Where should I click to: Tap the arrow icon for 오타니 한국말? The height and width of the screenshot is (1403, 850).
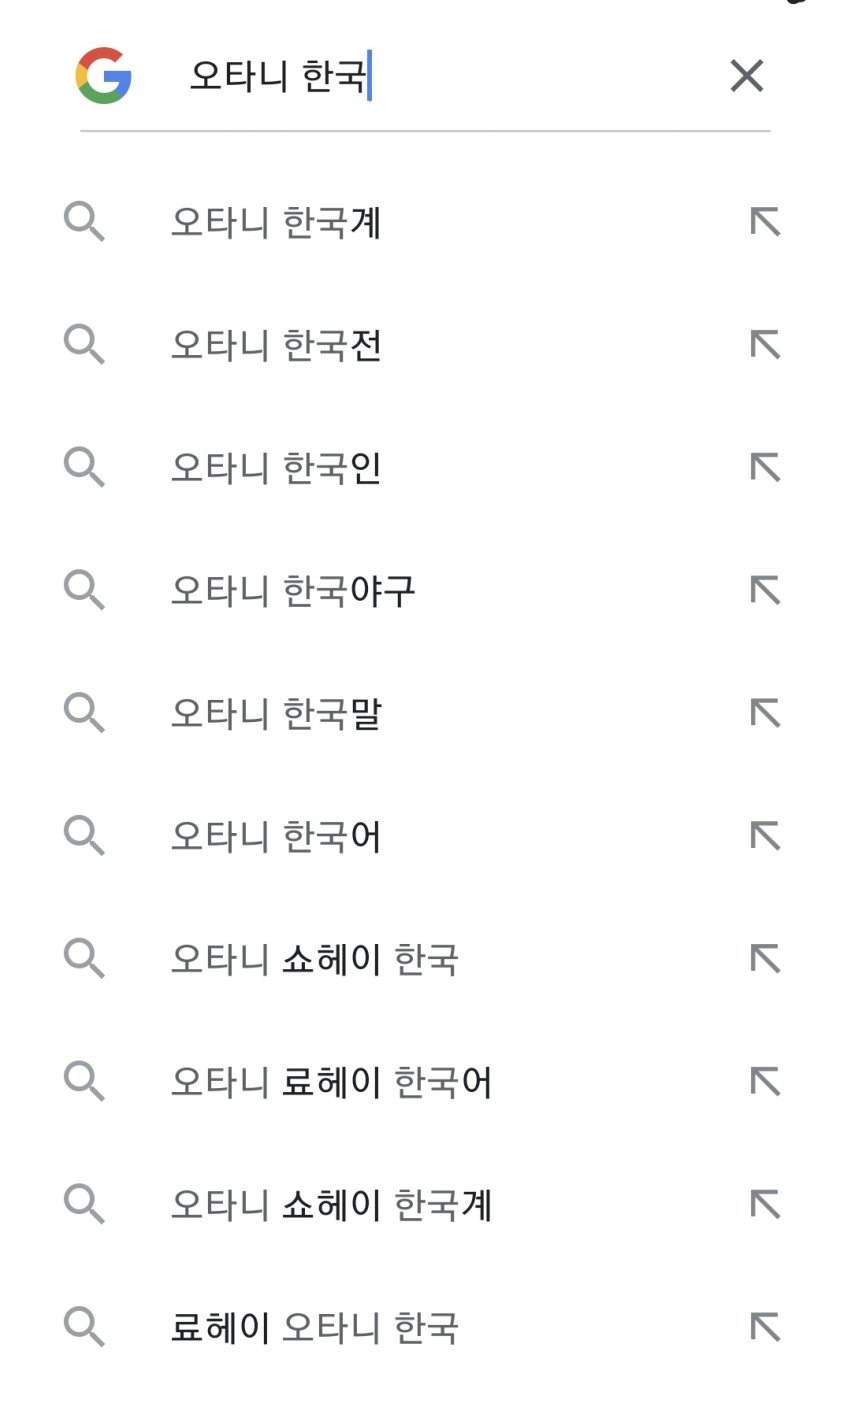(x=765, y=713)
